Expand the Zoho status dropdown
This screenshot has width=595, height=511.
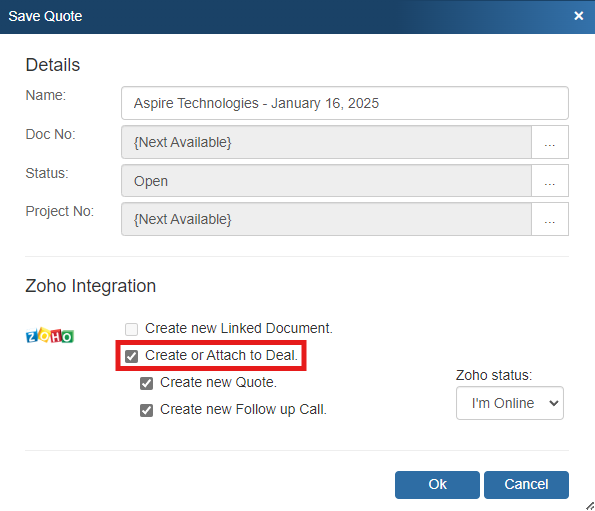coord(510,403)
